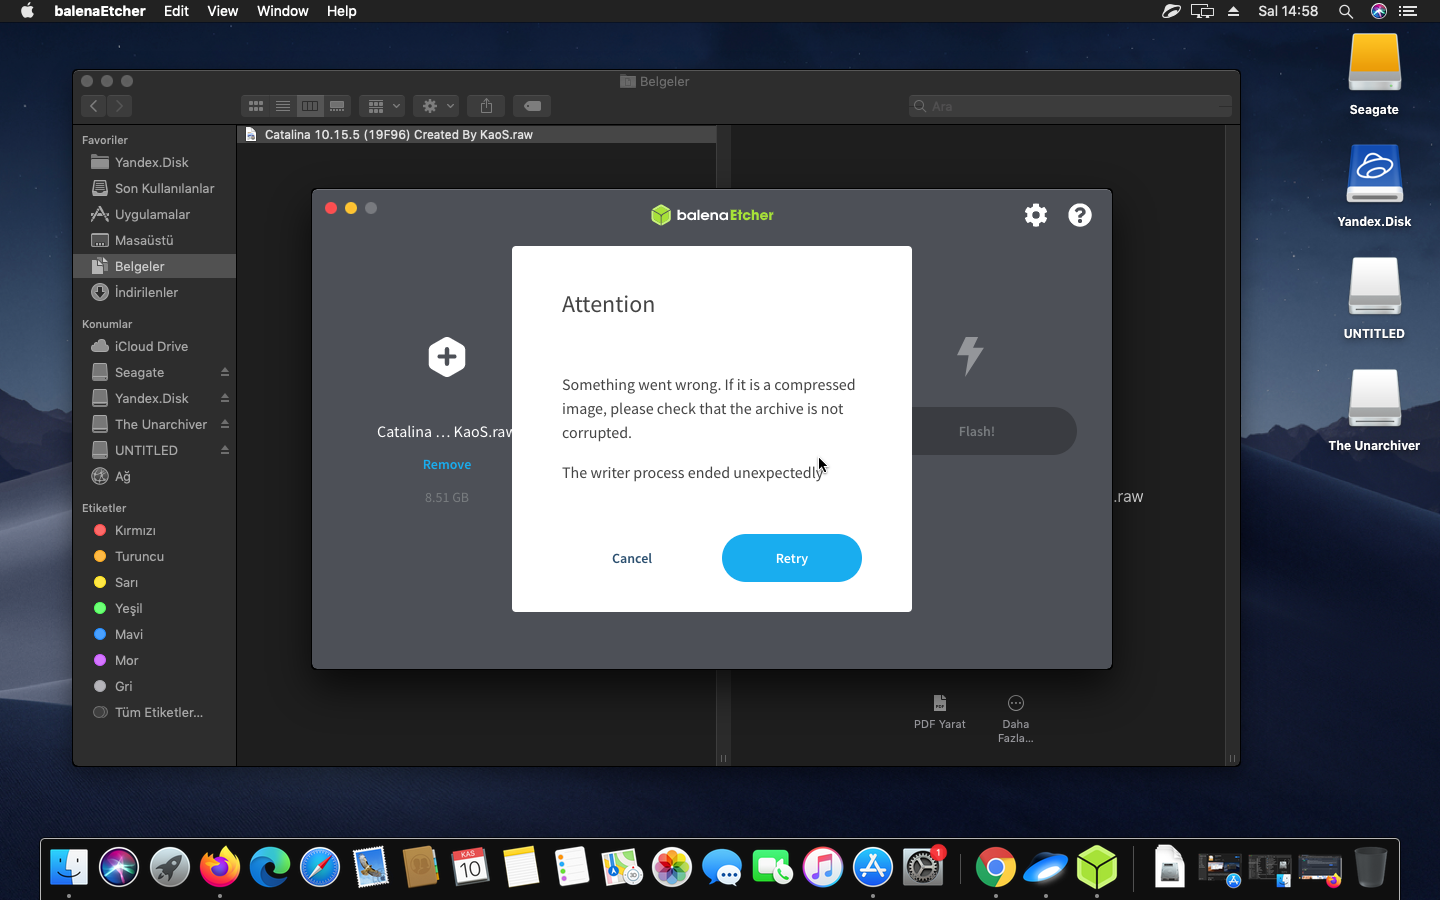
Task: Select Catalina 10.15.5 raw file in Finder
Action: click(x=477, y=134)
